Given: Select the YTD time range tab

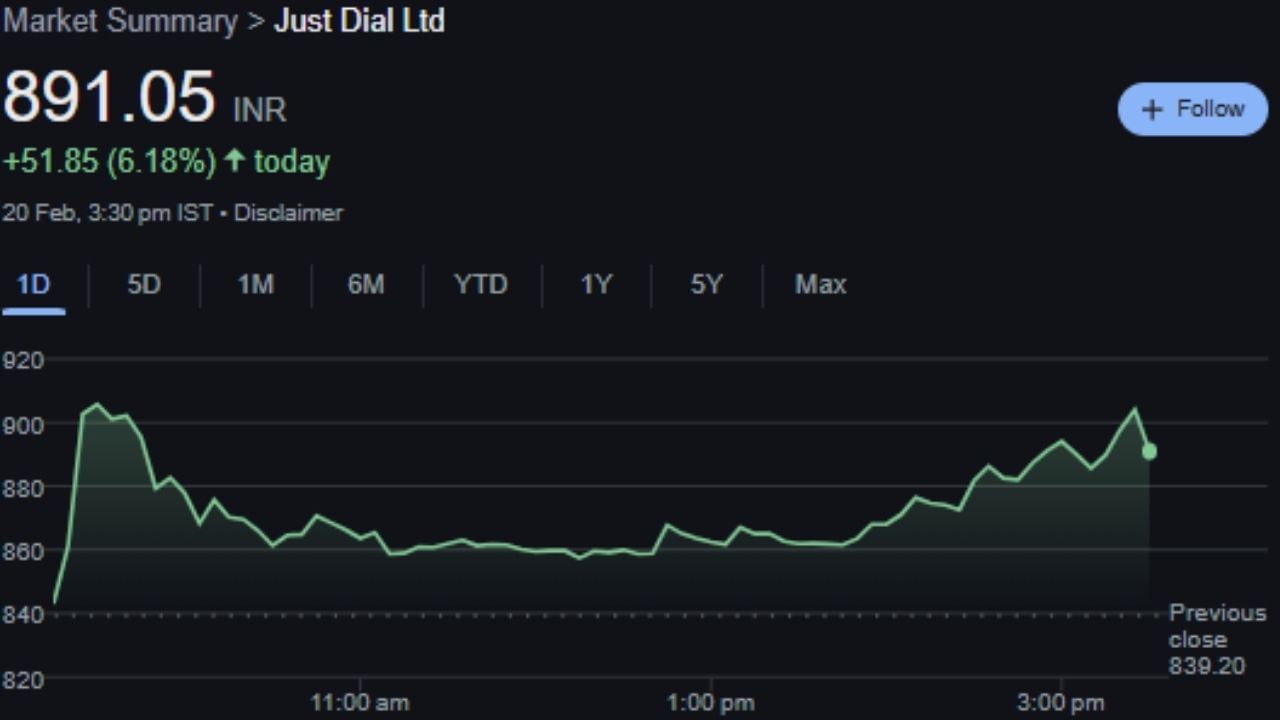Looking at the screenshot, I should pos(481,285).
